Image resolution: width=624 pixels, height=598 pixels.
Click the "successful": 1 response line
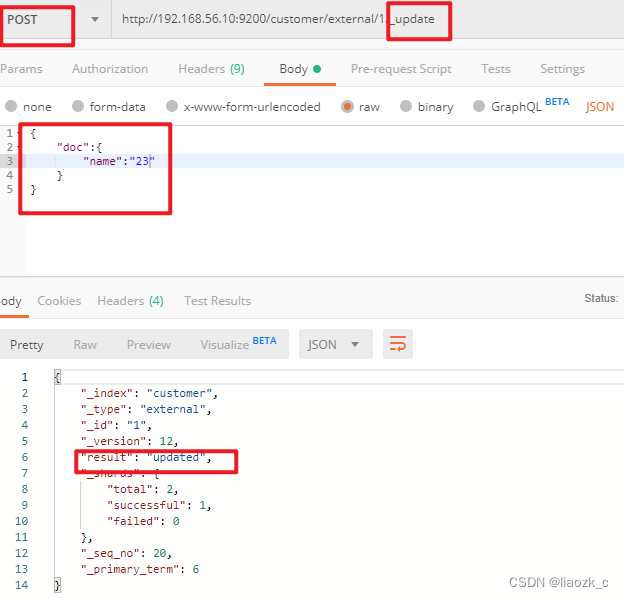pos(159,505)
